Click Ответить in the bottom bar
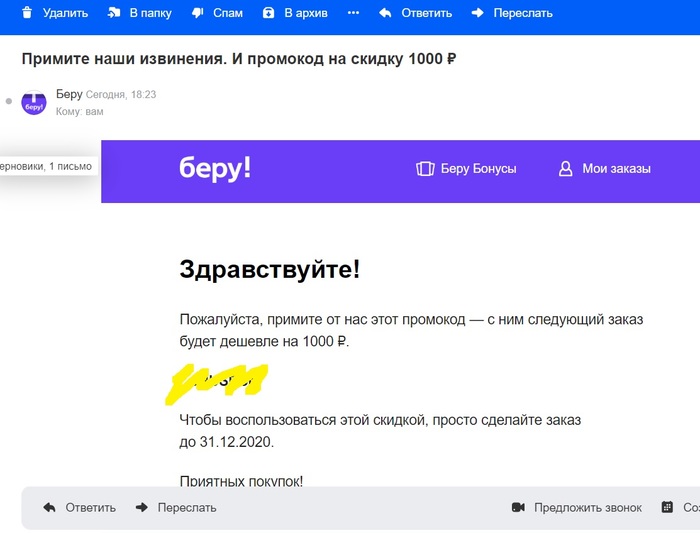 (x=91, y=508)
